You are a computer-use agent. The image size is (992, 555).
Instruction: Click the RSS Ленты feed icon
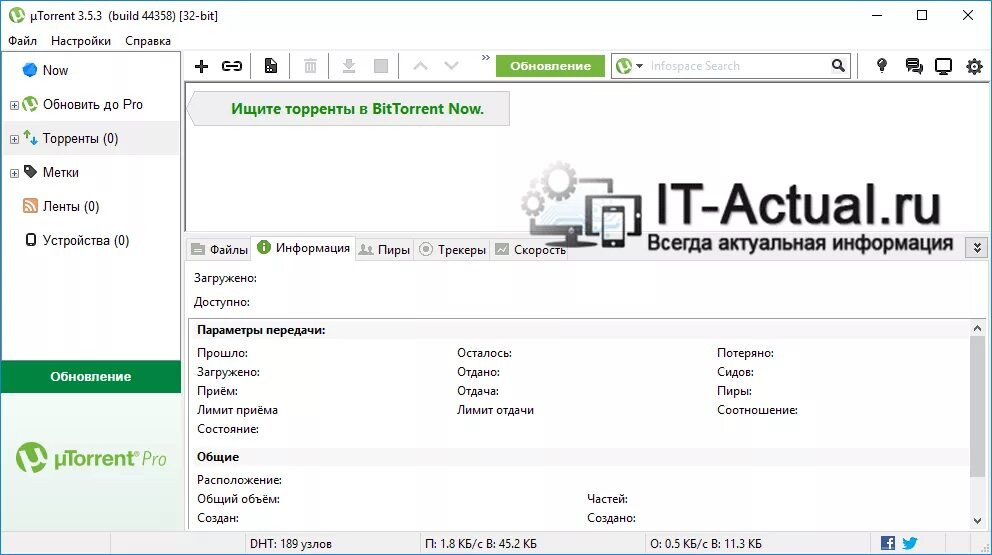(x=30, y=206)
